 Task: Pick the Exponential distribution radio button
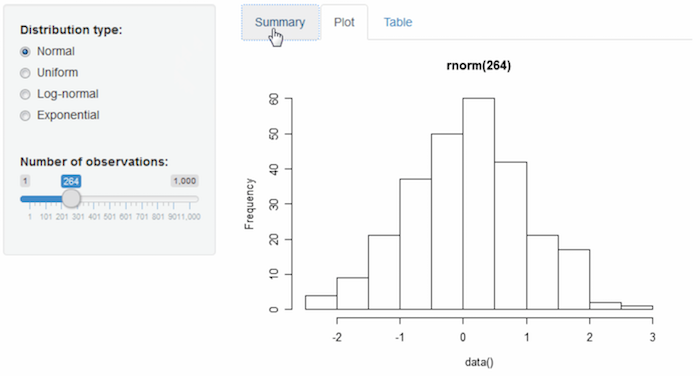25,116
